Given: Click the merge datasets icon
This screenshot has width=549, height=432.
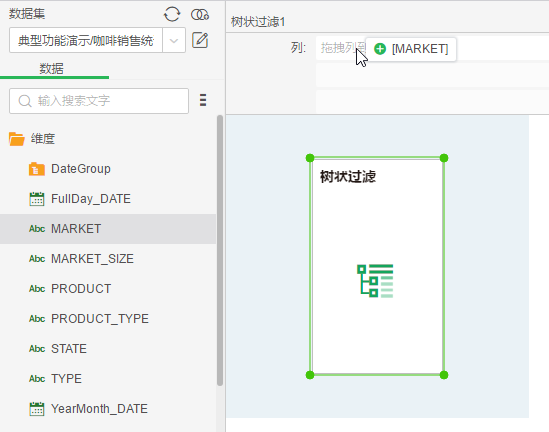Looking at the screenshot, I should [x=200, y=15].
